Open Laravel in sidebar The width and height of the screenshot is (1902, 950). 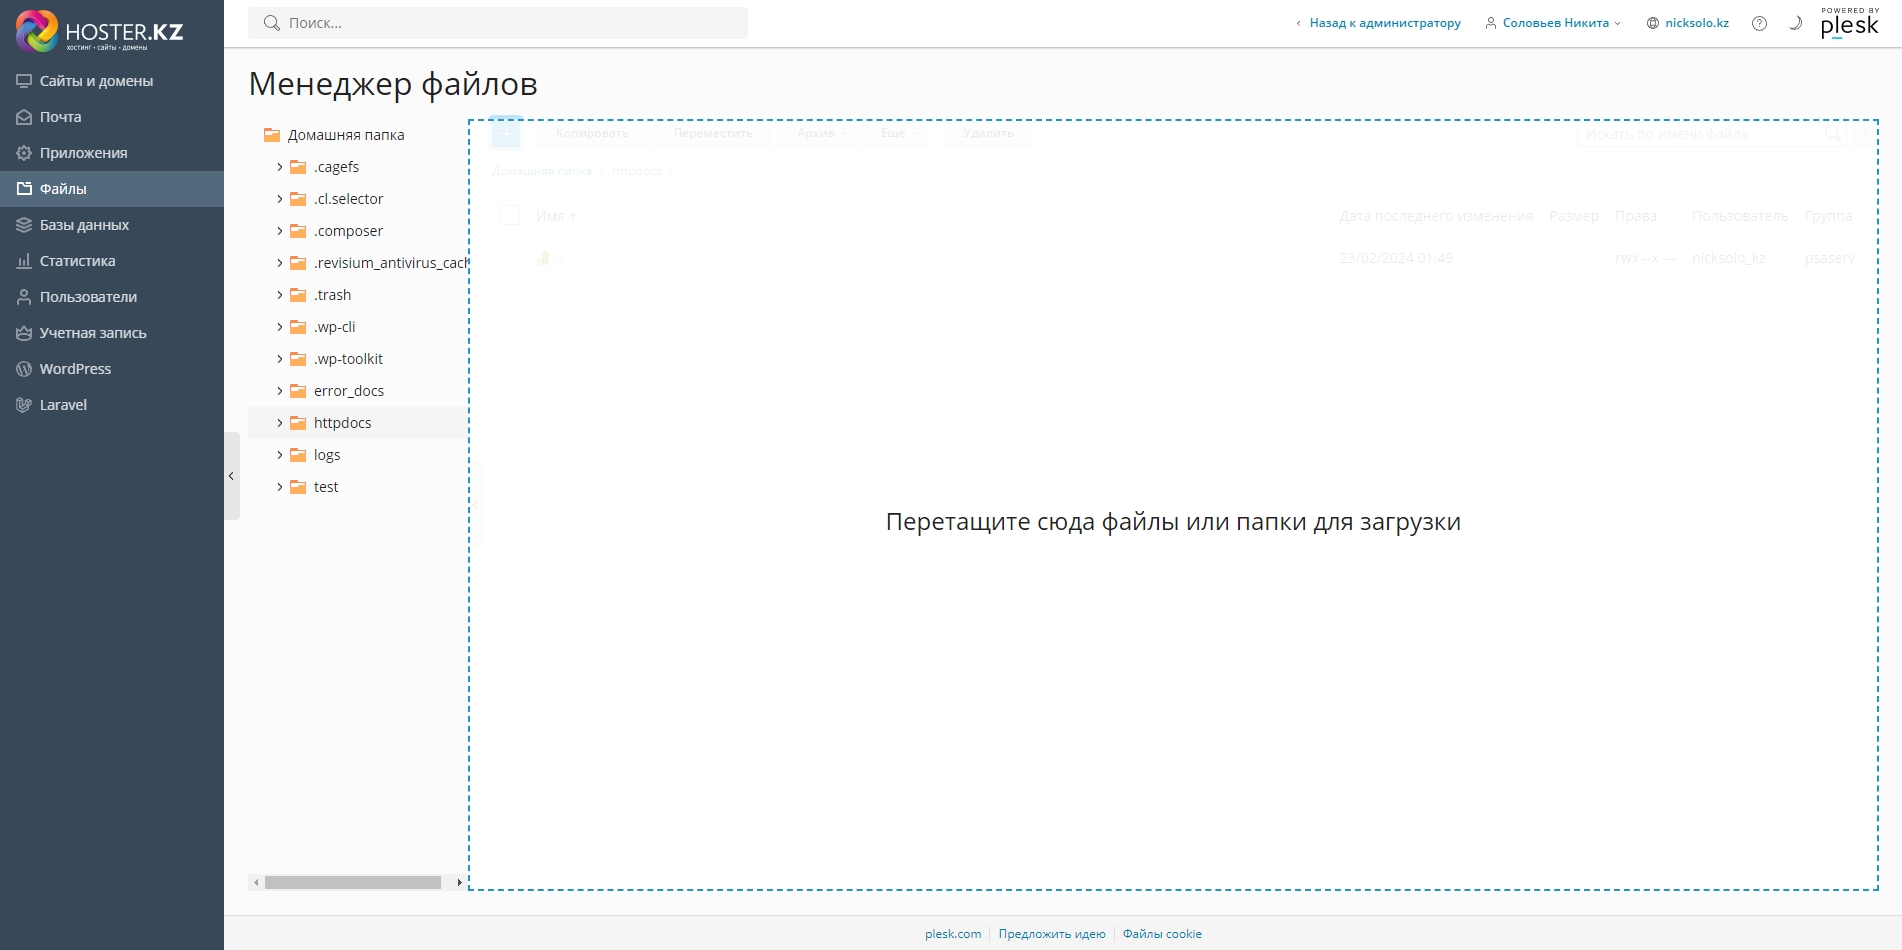tap(63, 405)
